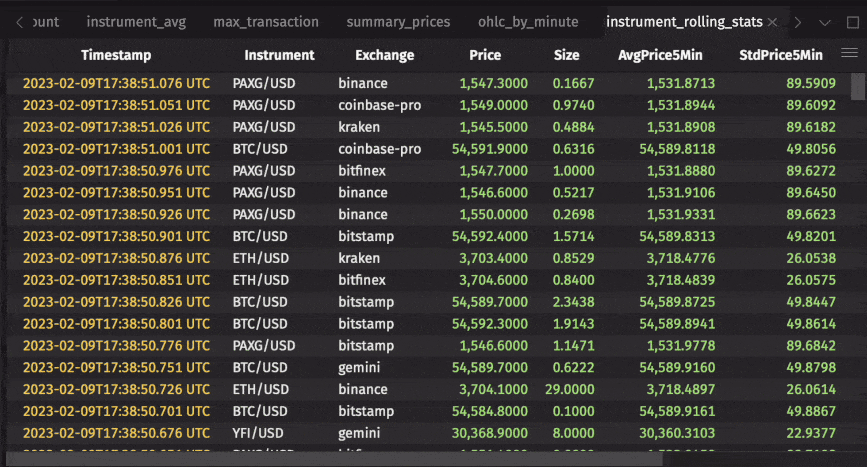This screenshot has width=867, height=467.
Task: Sort by the Timestamp column header
Action: [116, 55]
